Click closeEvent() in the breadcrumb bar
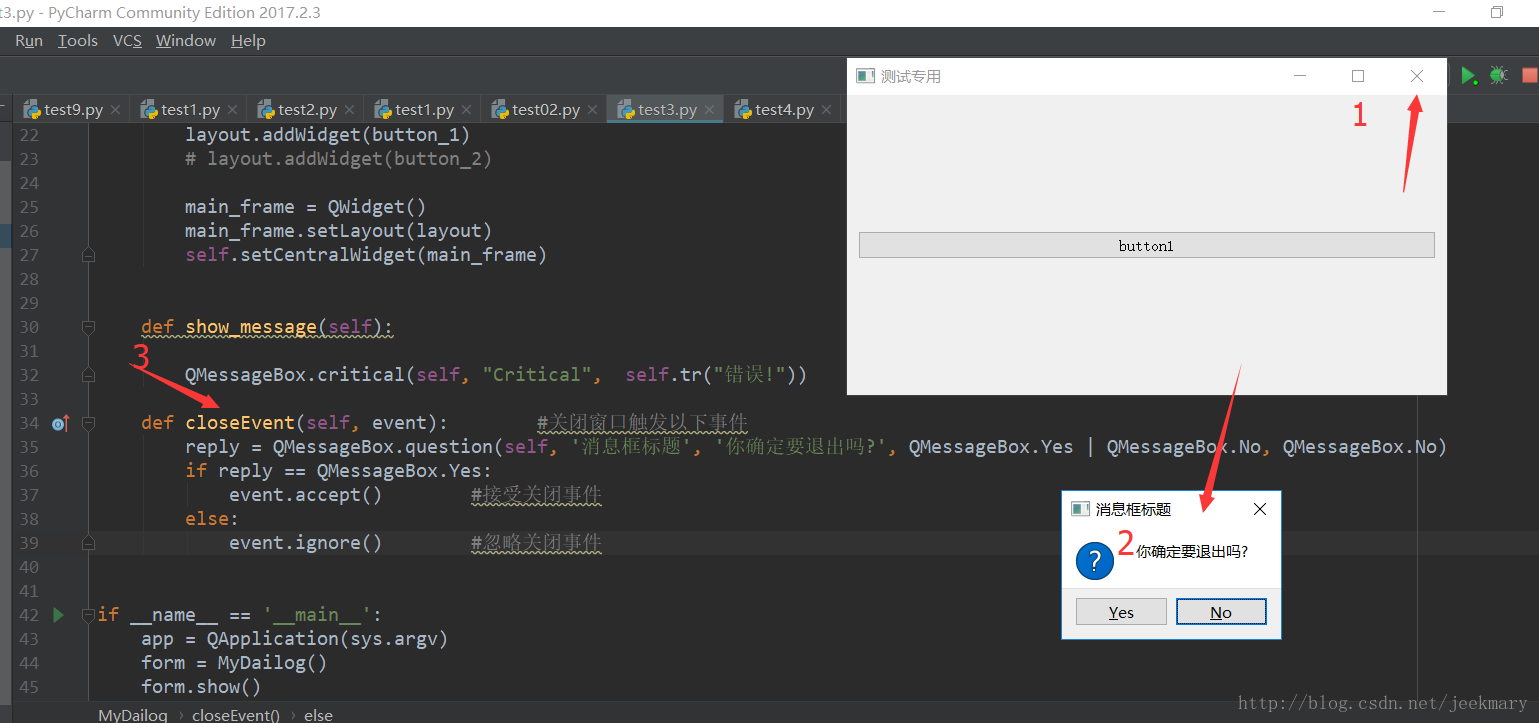 point(236,715)
